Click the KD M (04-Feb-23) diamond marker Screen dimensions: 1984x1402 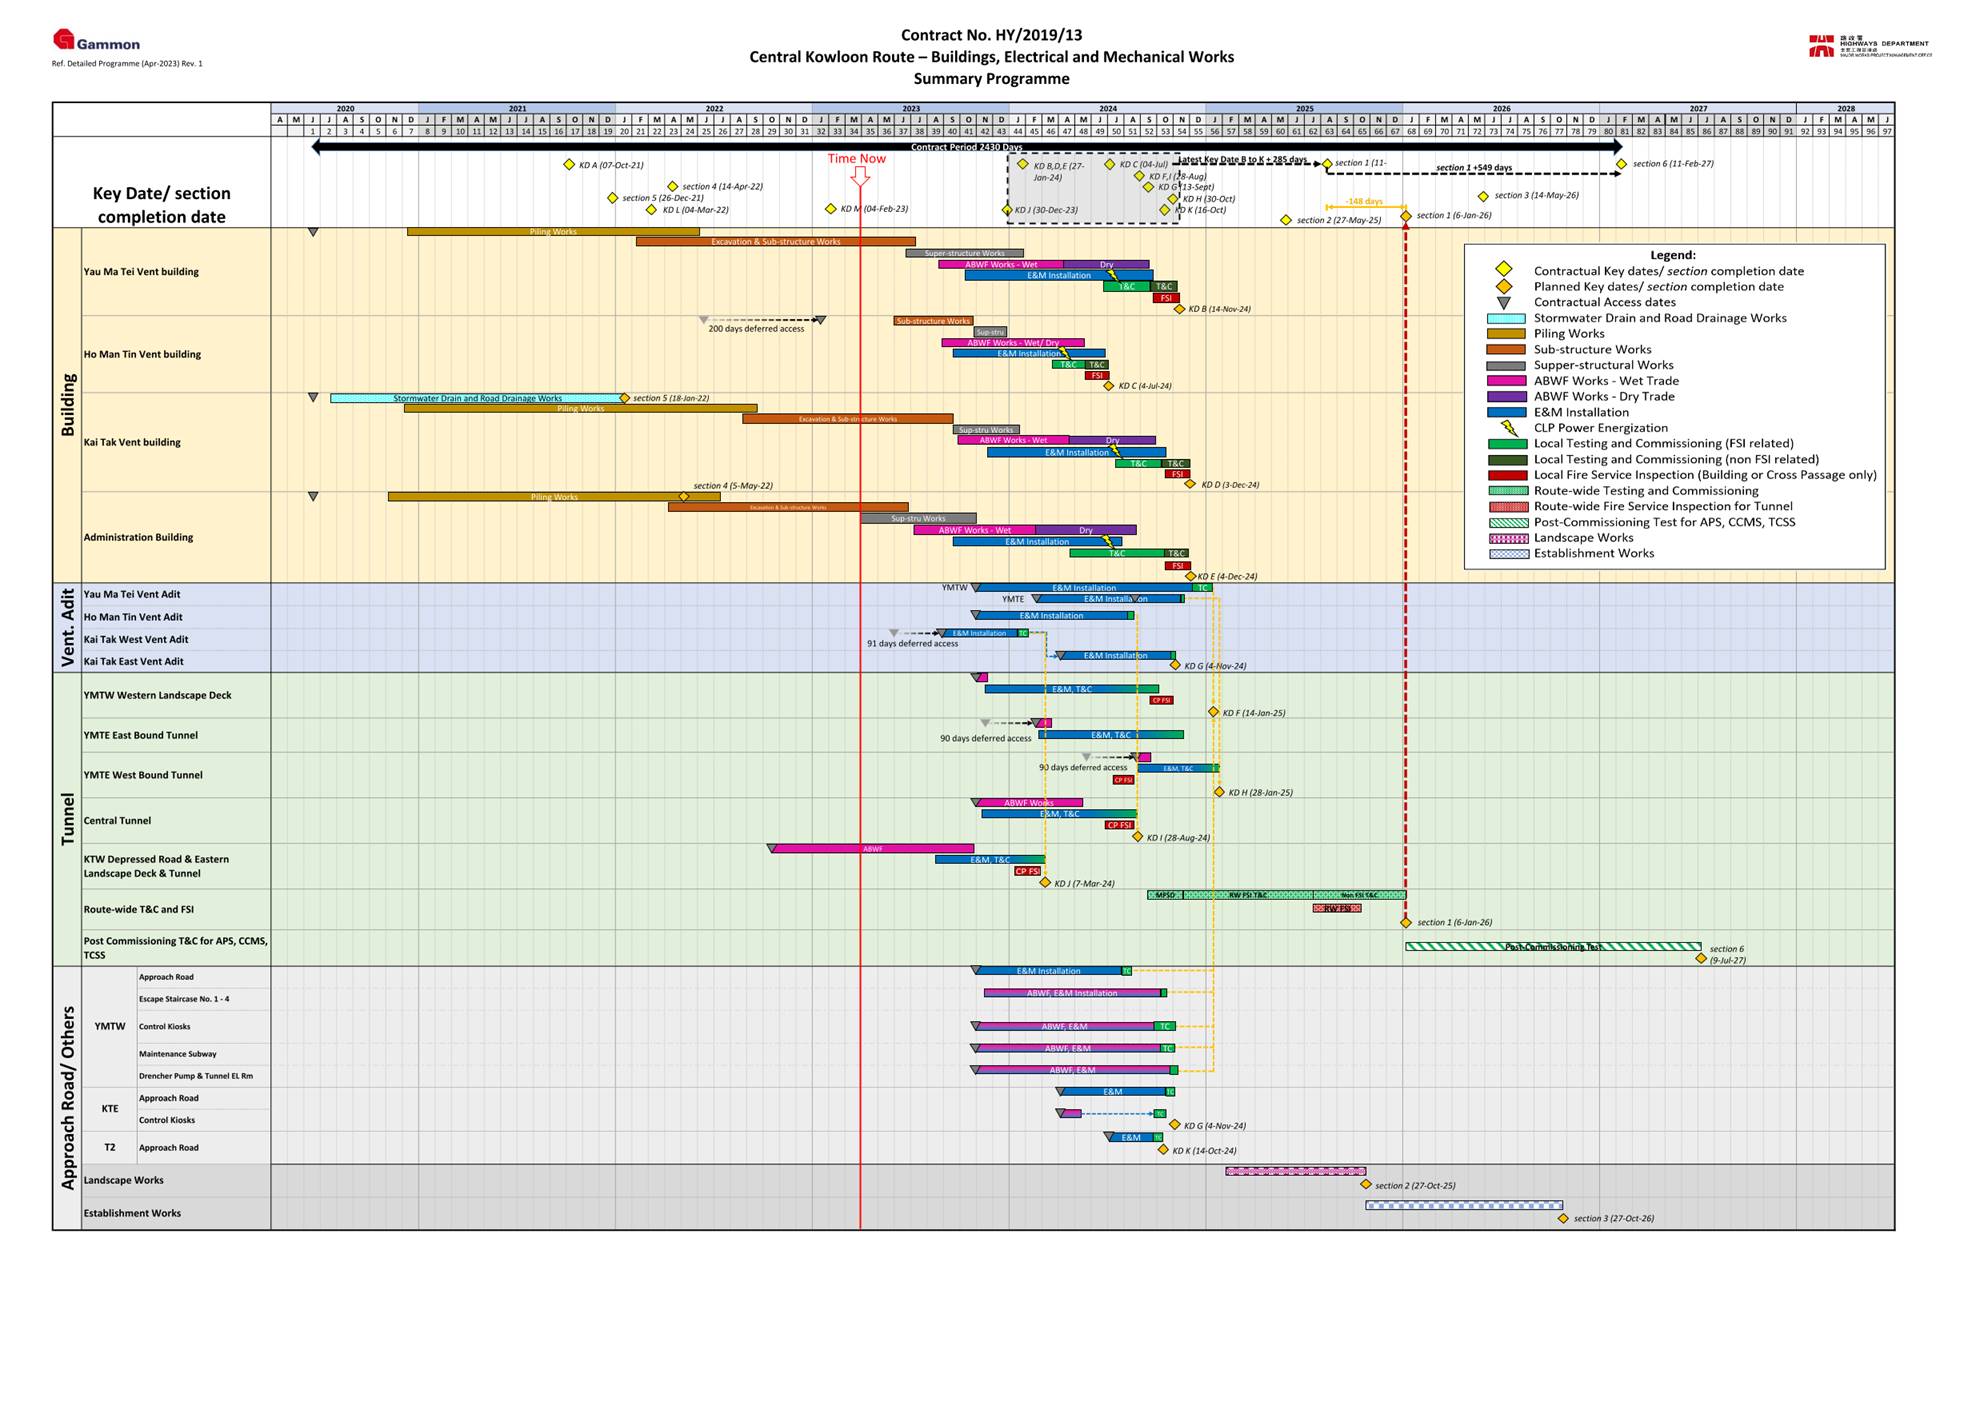pyautogui.click(x=831, y=209)
